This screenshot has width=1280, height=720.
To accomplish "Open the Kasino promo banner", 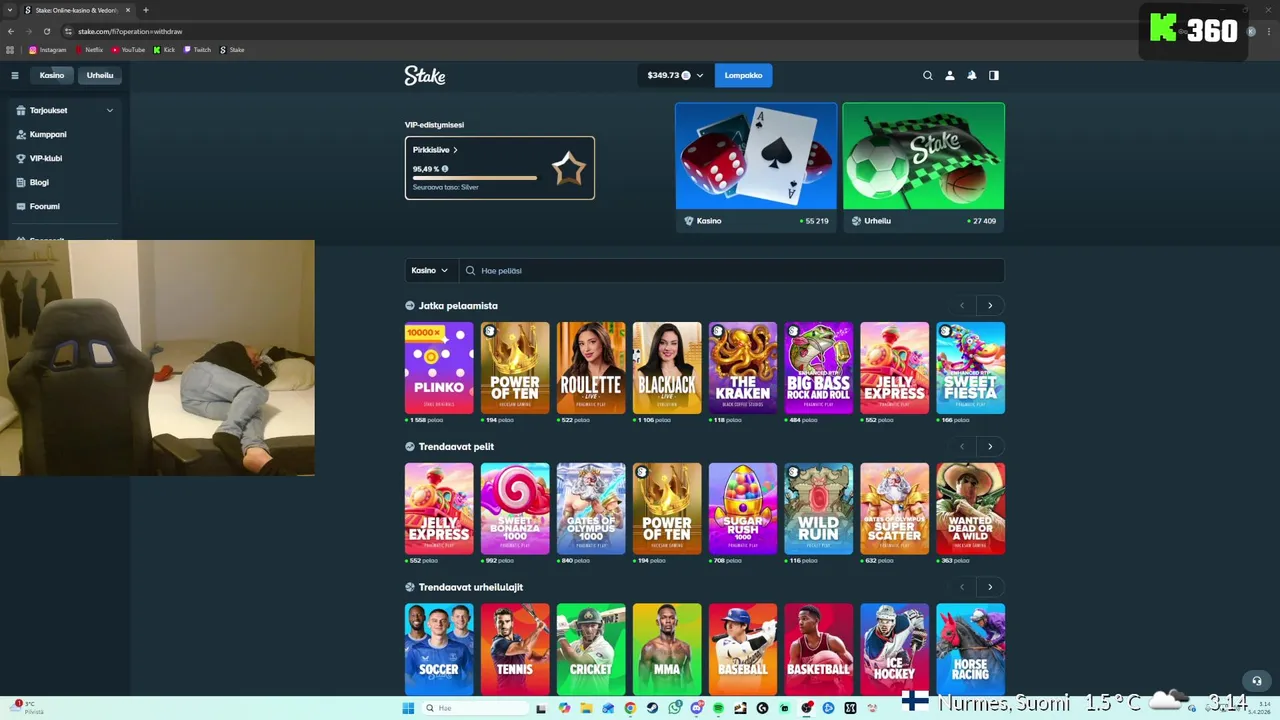I will point(756,167).
